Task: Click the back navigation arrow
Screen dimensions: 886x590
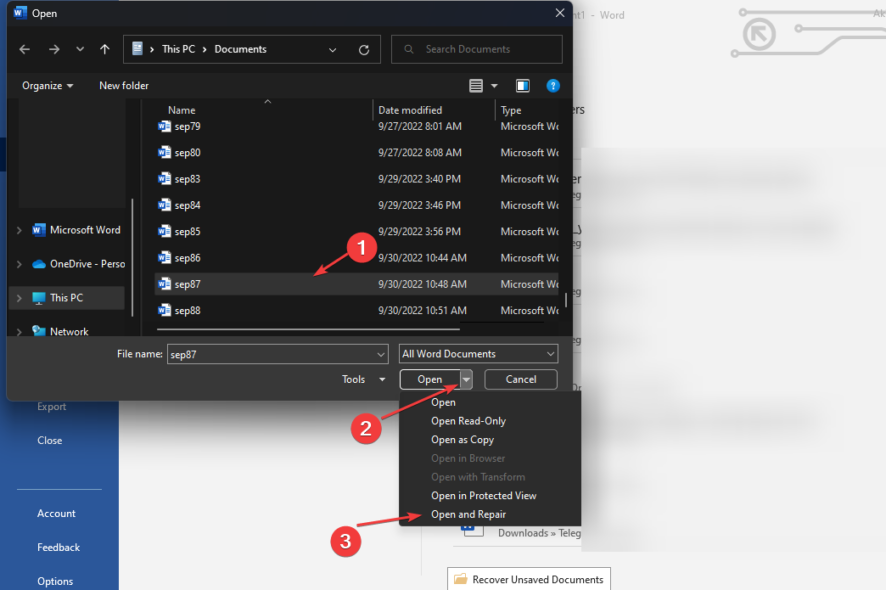Action: (24, 48)
